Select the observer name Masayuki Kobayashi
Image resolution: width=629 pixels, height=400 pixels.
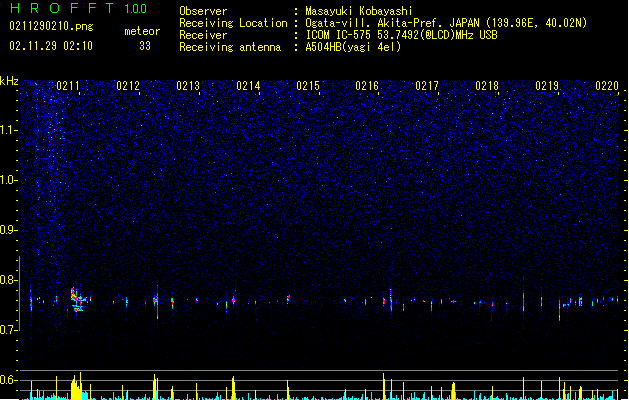[x=359, y=11]
